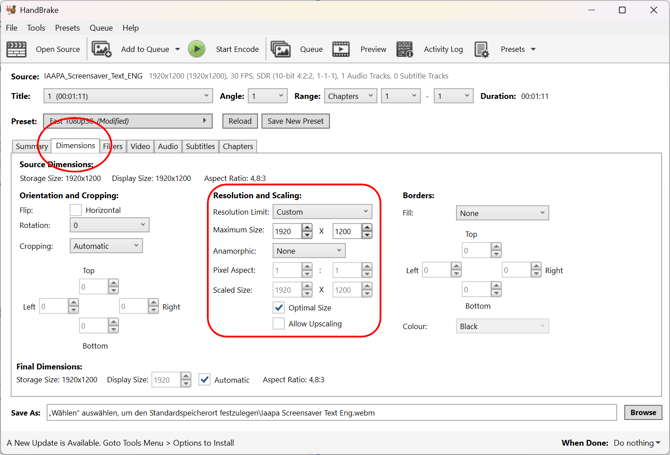Open the File menu

pyautogui.click(x=12, y=28)
